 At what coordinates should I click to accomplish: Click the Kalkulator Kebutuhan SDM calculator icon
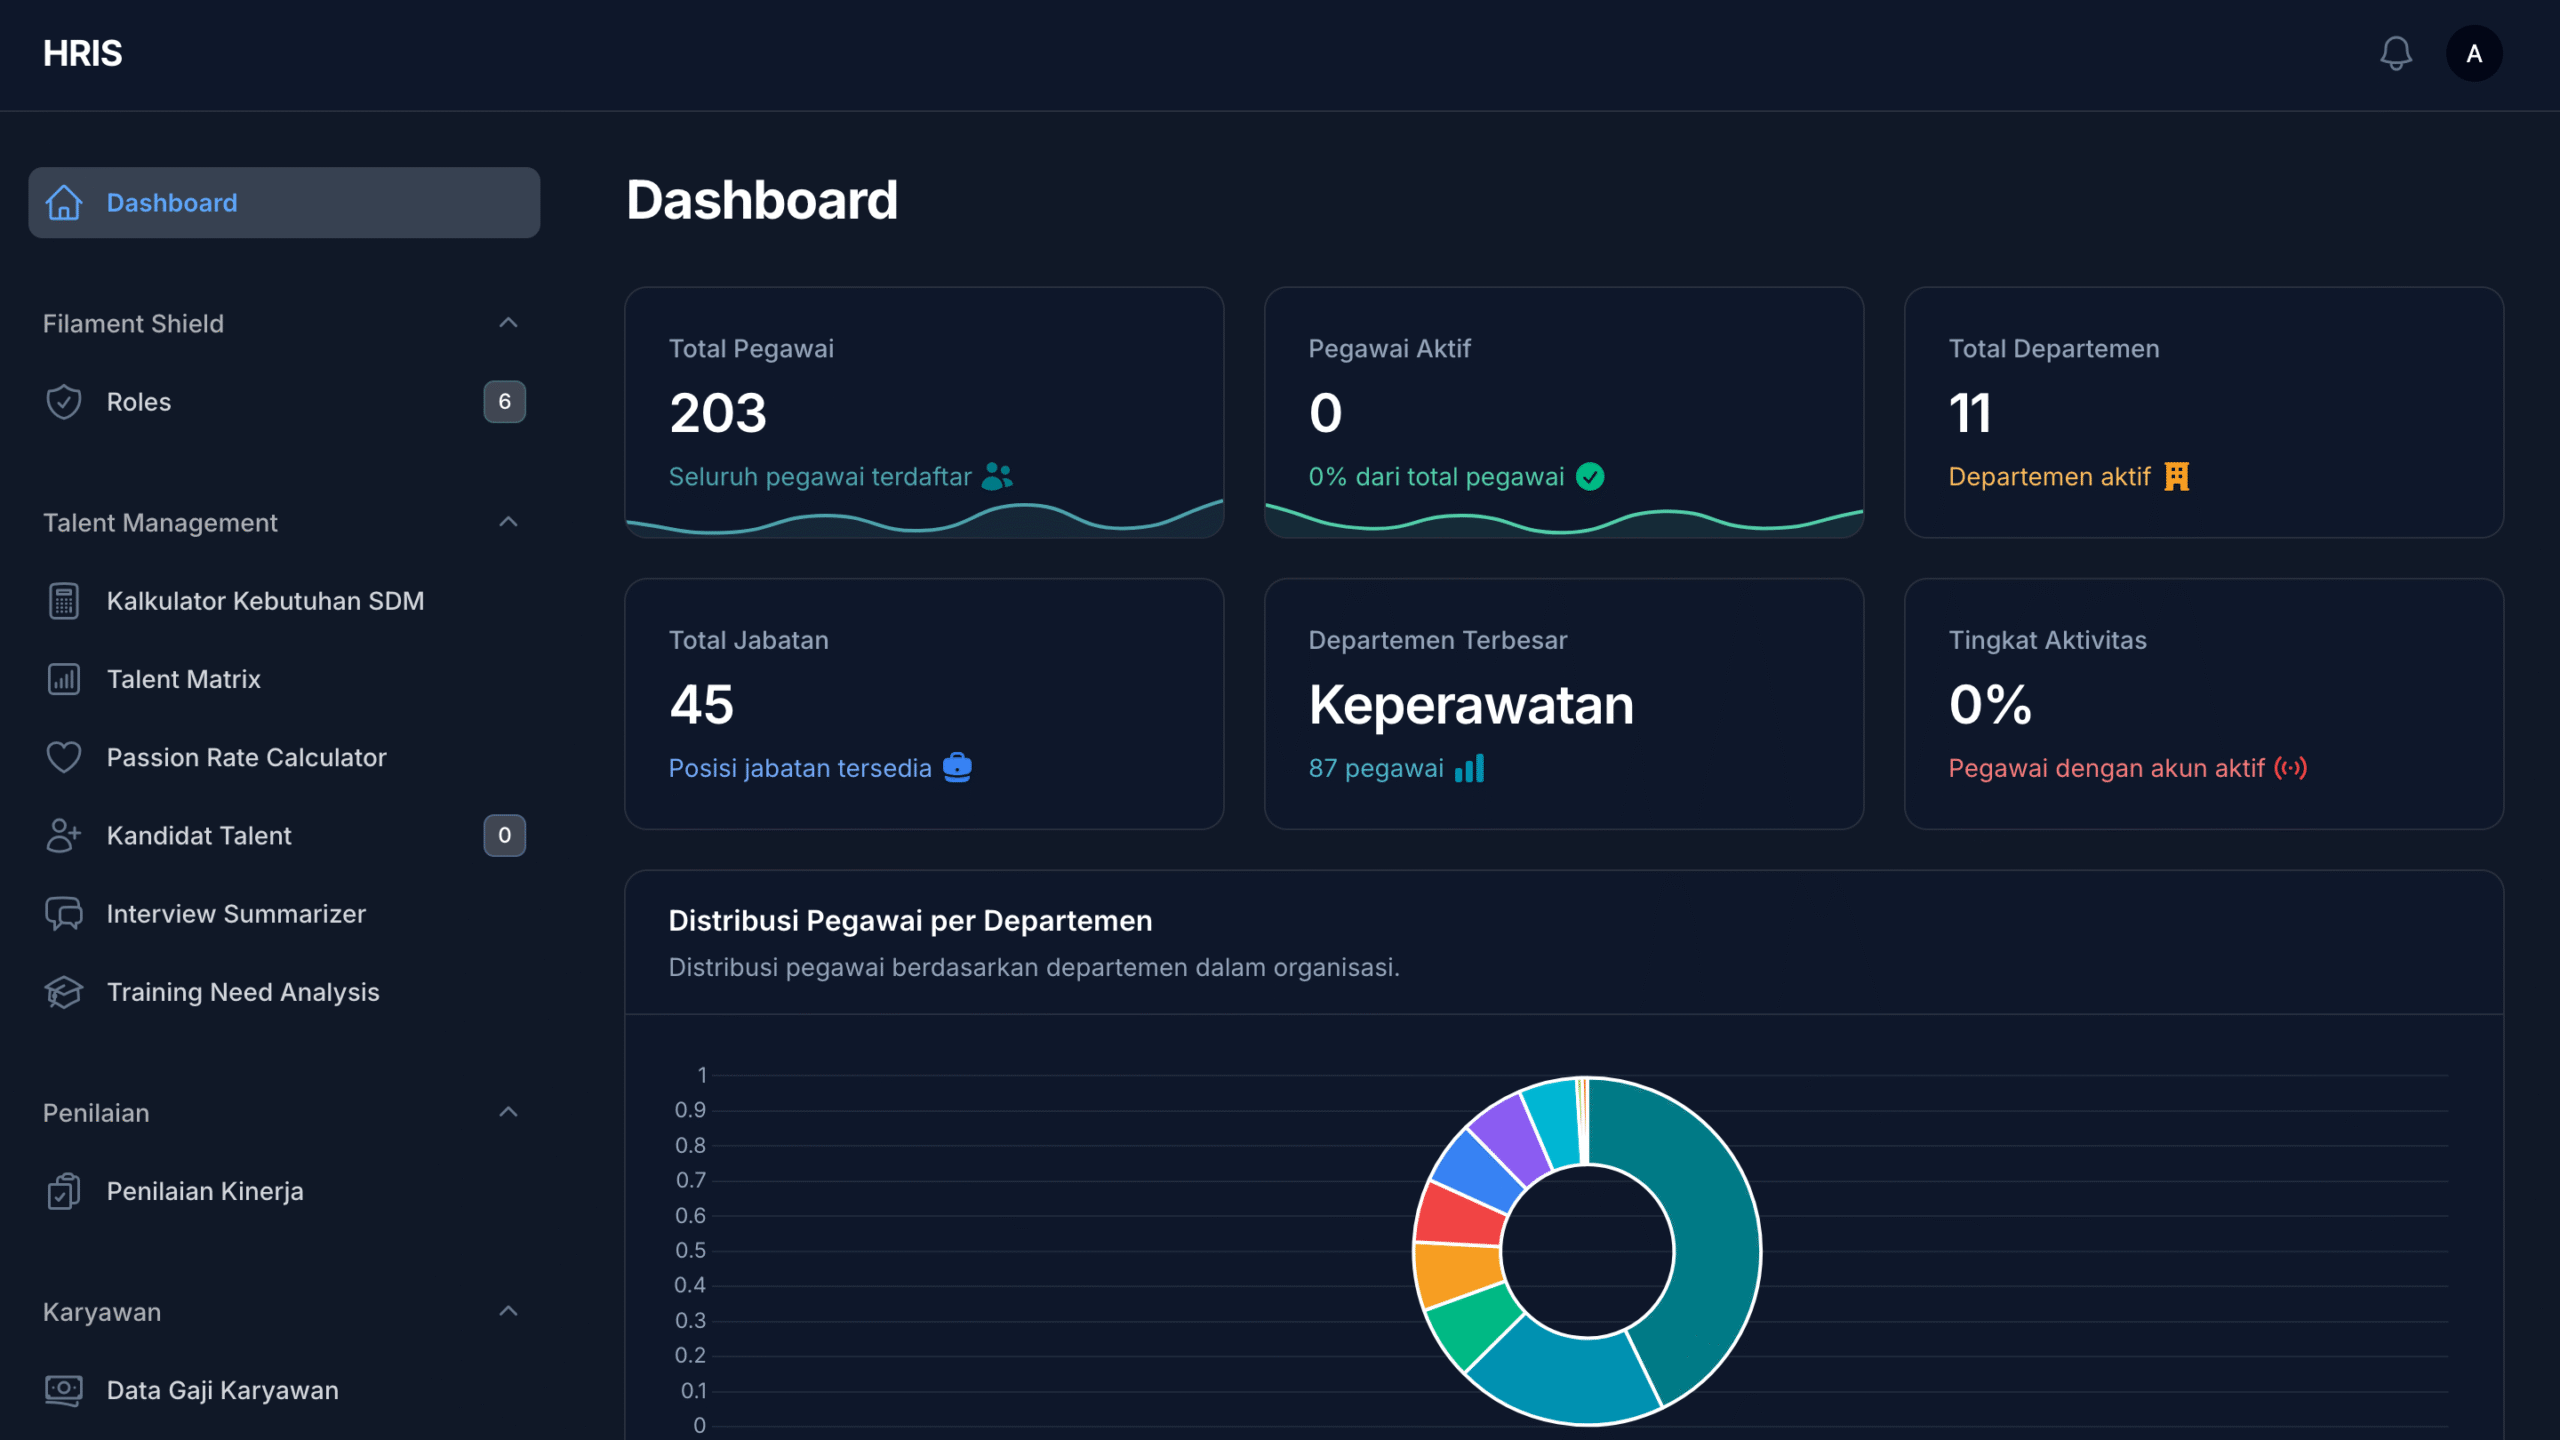coord(63,601)
